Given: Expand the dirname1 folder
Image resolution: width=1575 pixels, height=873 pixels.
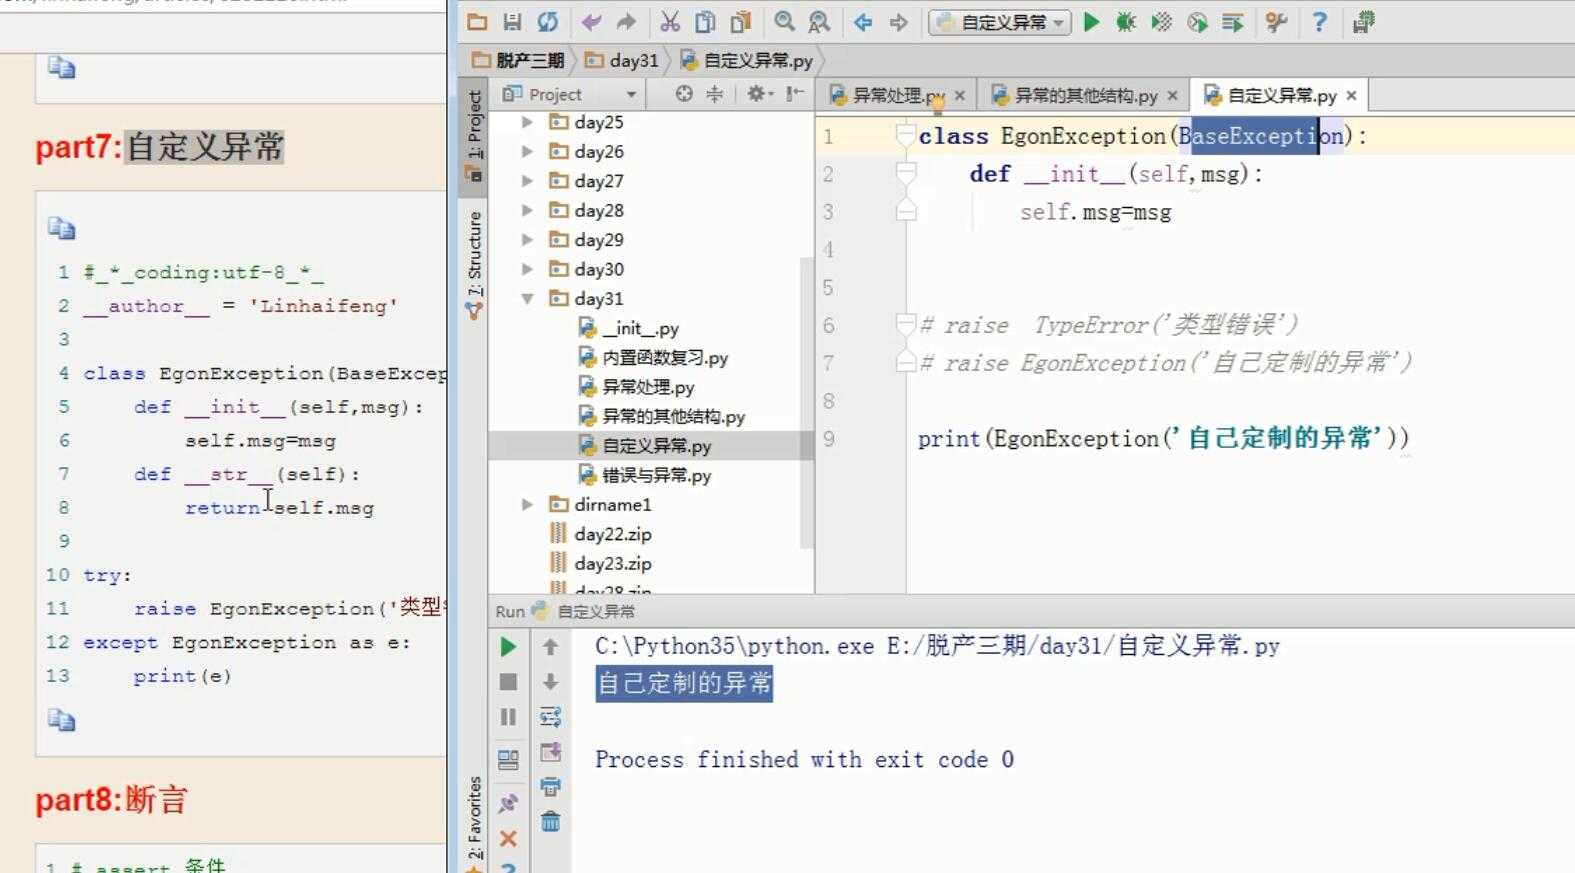Looking at the screenshot, I should (x=527, y=504).
